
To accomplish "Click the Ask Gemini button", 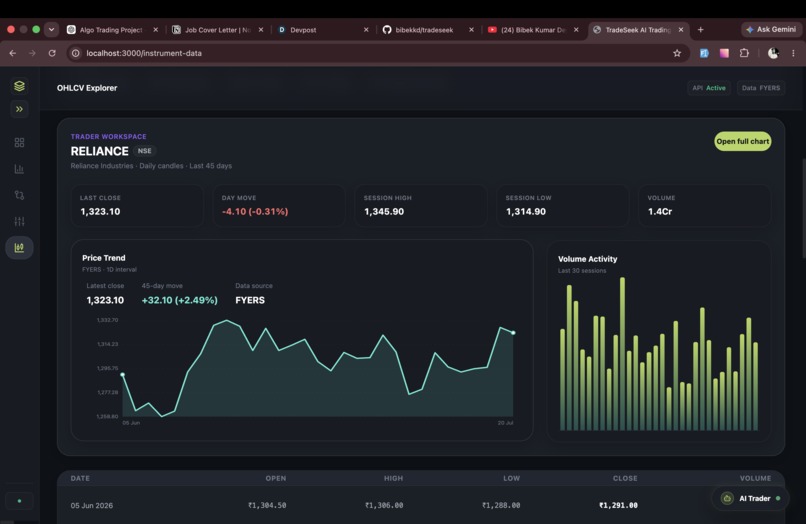I will tap(772, 29).
